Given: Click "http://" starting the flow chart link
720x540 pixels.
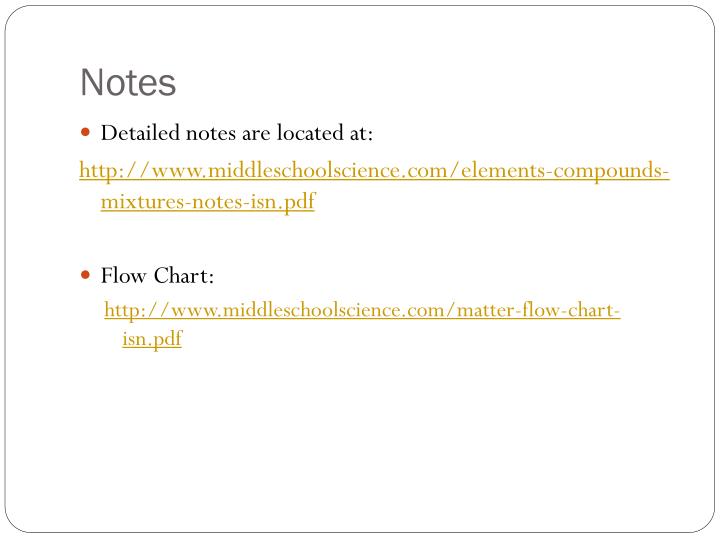Looking at the screenshot, I should (137, 310).
